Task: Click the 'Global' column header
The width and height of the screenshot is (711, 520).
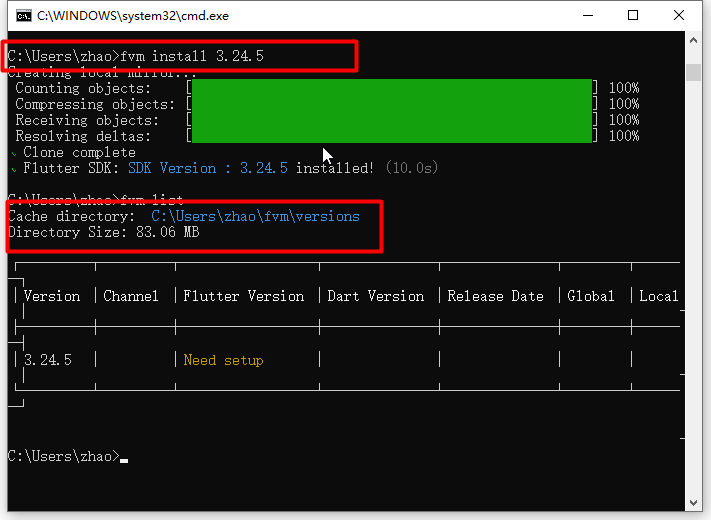Action: [590, 296]
